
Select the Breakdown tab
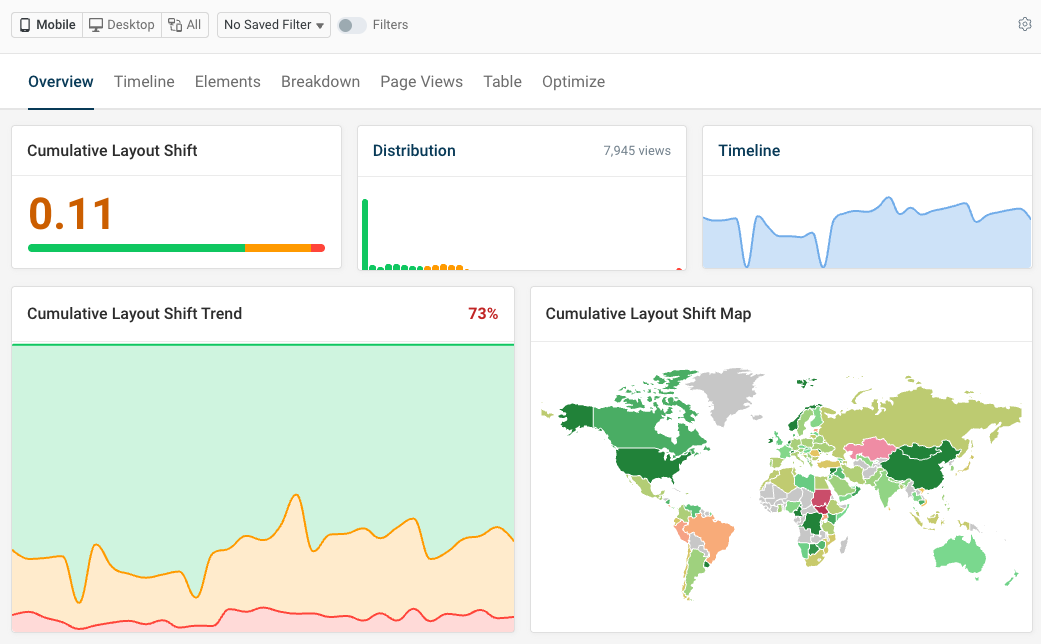tap(320, 81)
